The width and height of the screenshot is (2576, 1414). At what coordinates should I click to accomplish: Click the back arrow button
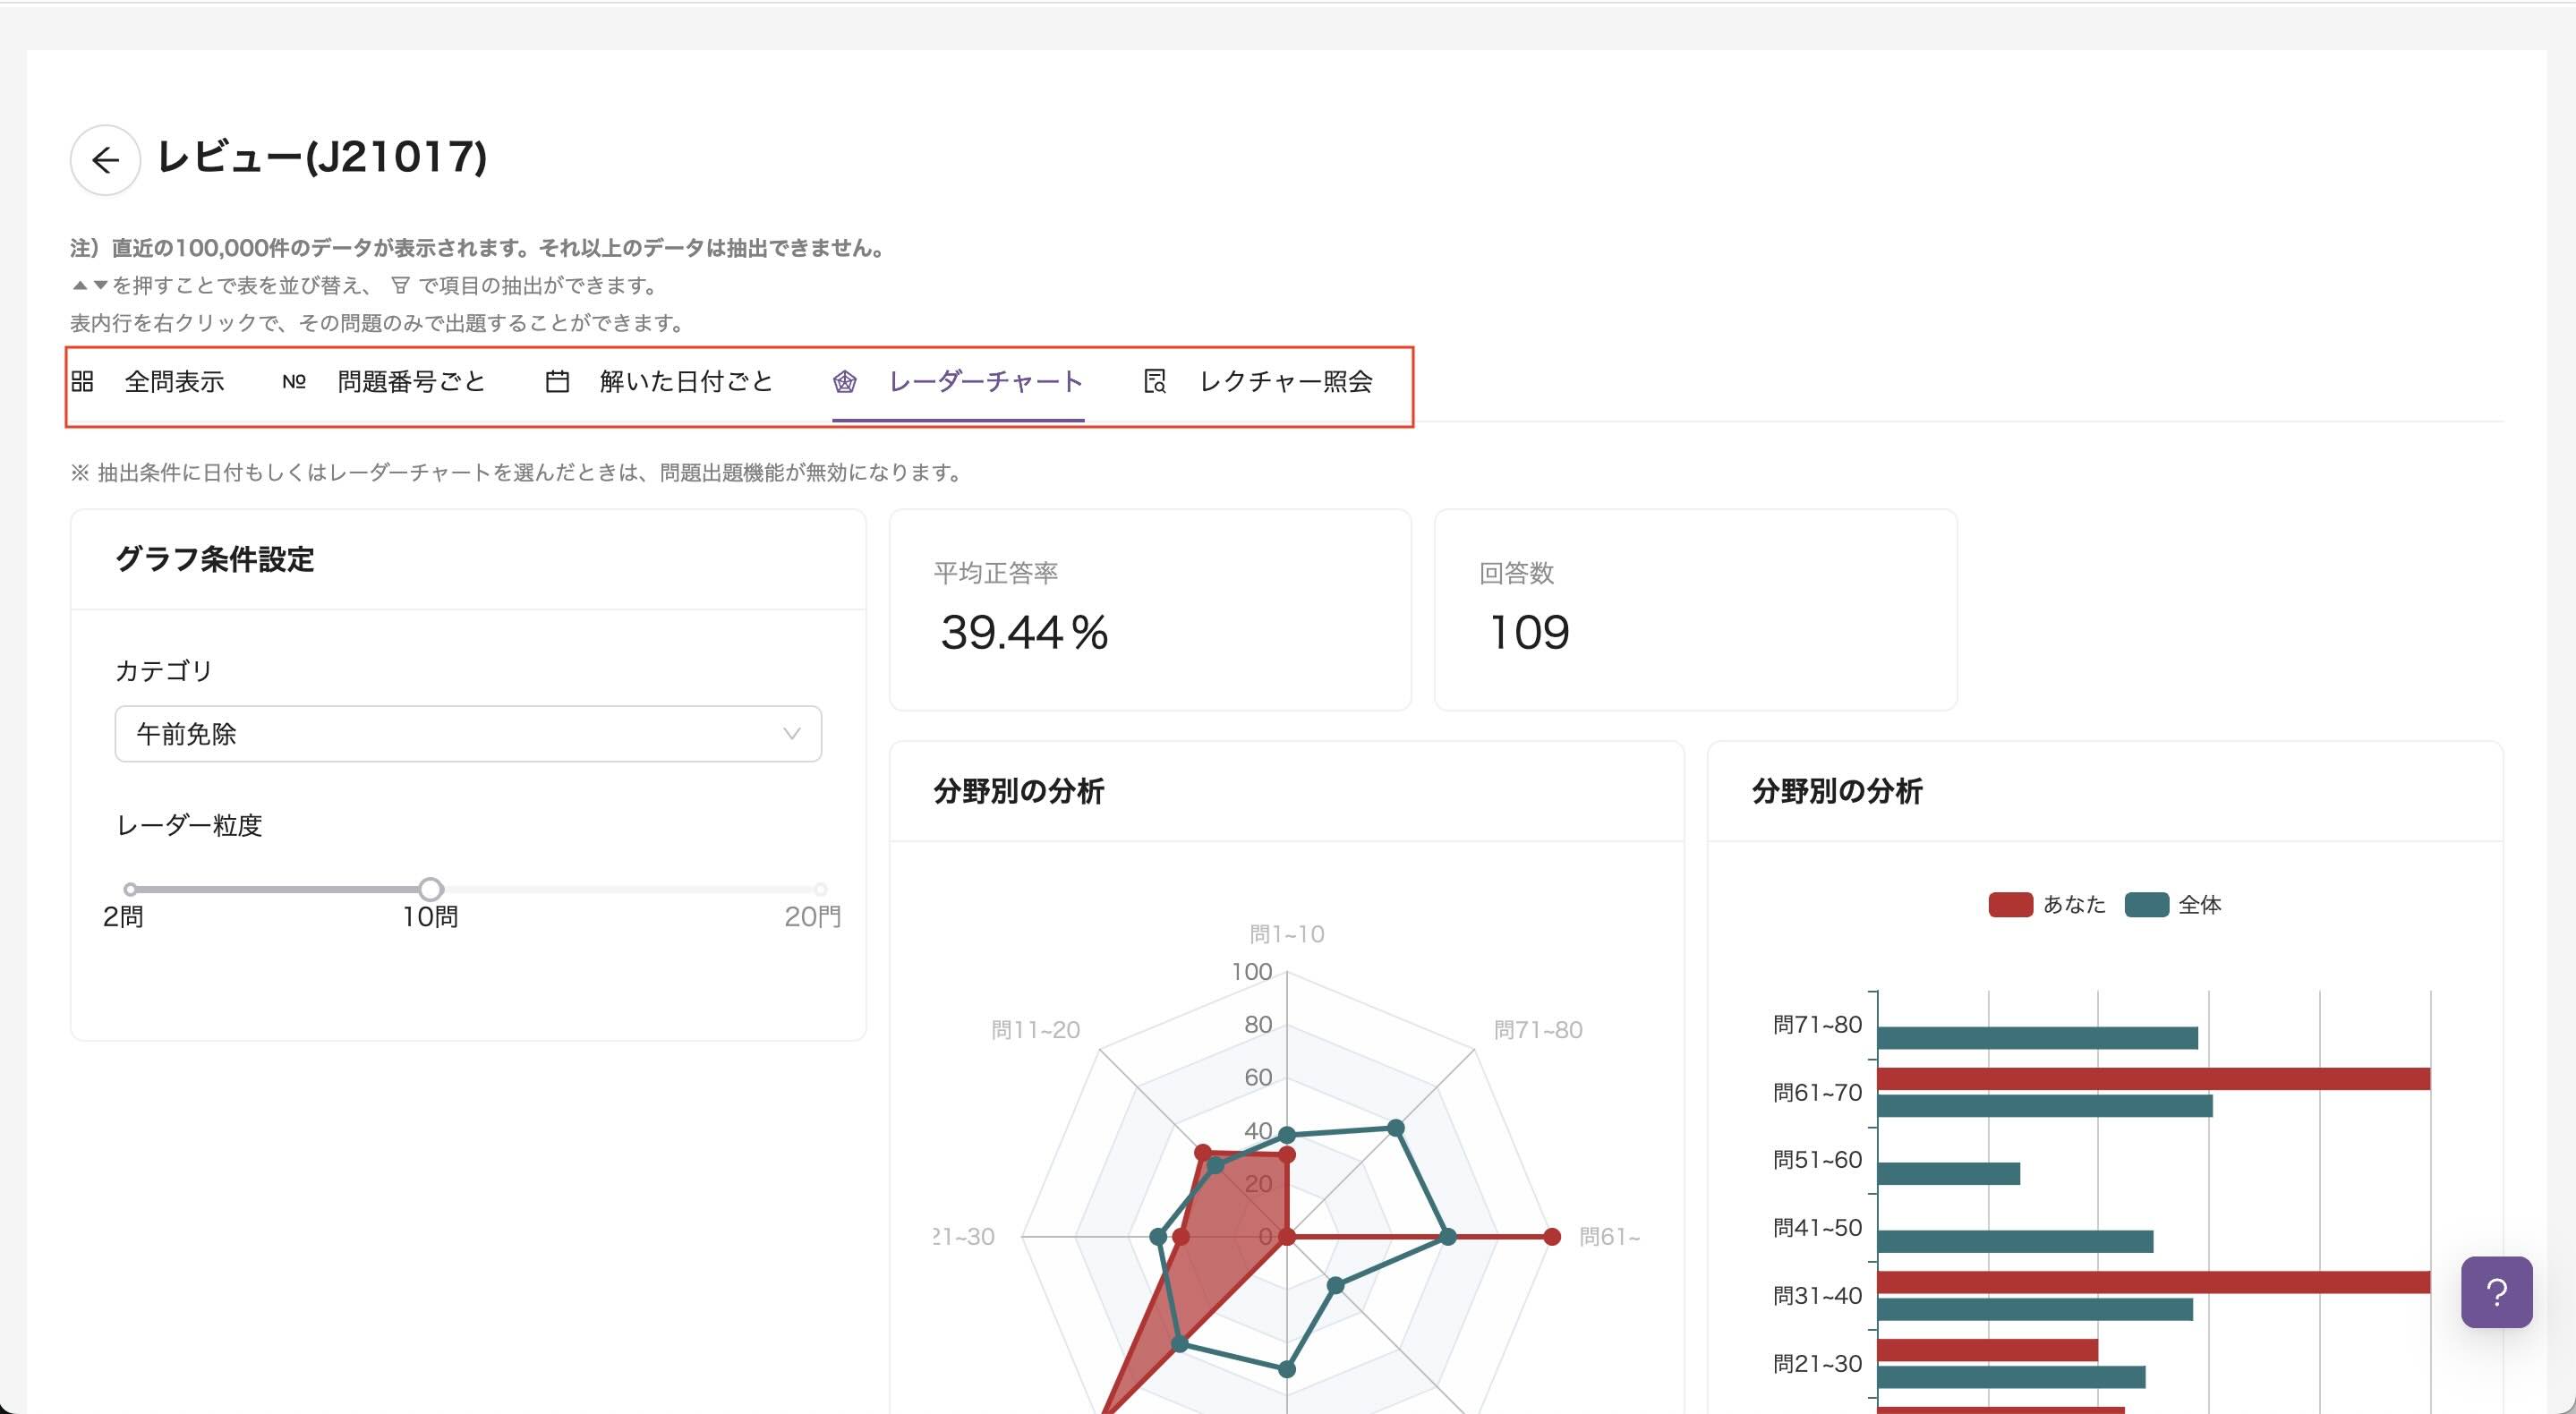[104, 160]
